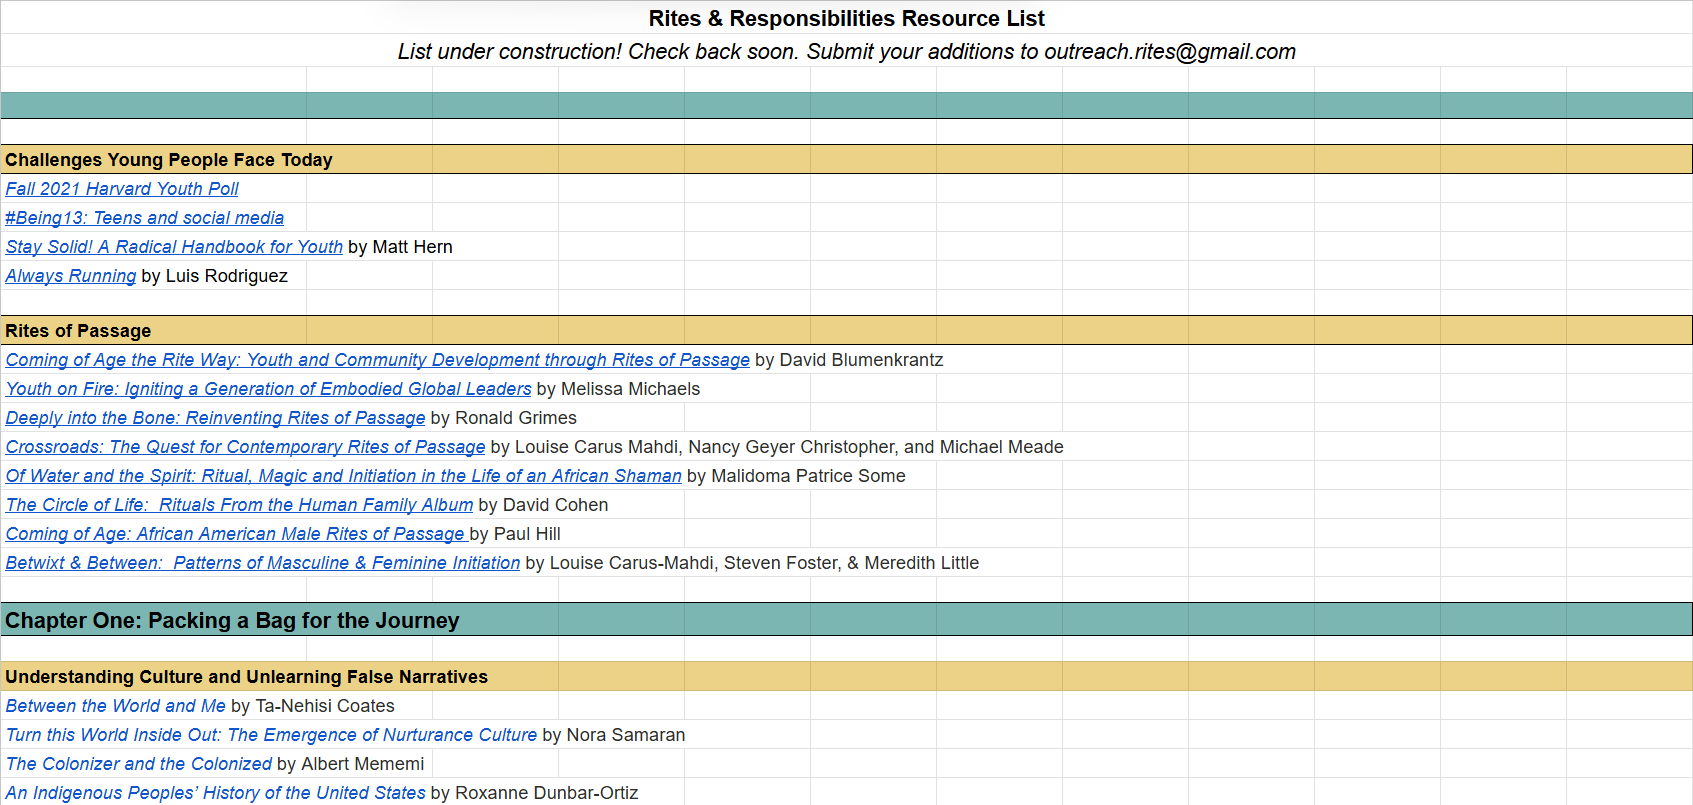Open The Colonizer and the Colonized link

[138, 764]
